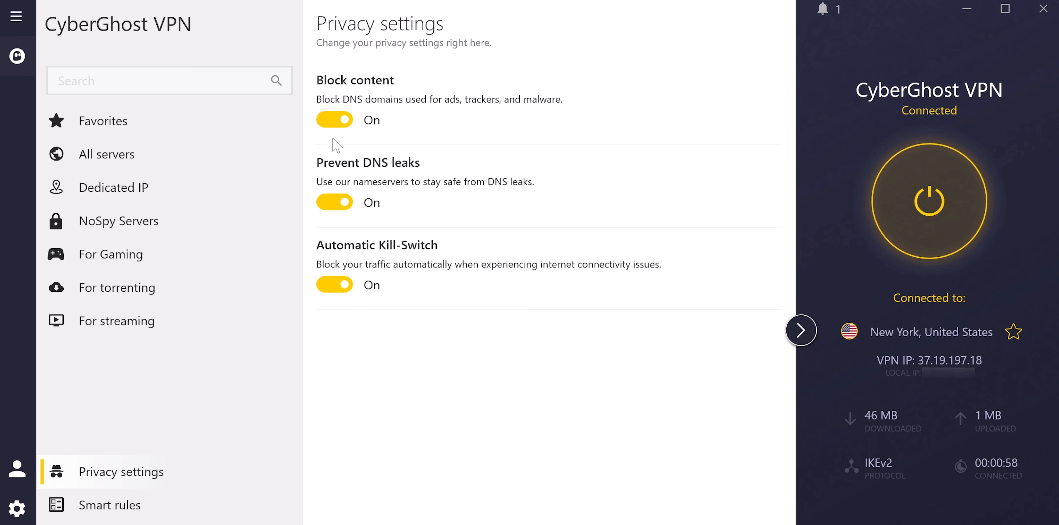Click the server Search input field

[160, 81]
